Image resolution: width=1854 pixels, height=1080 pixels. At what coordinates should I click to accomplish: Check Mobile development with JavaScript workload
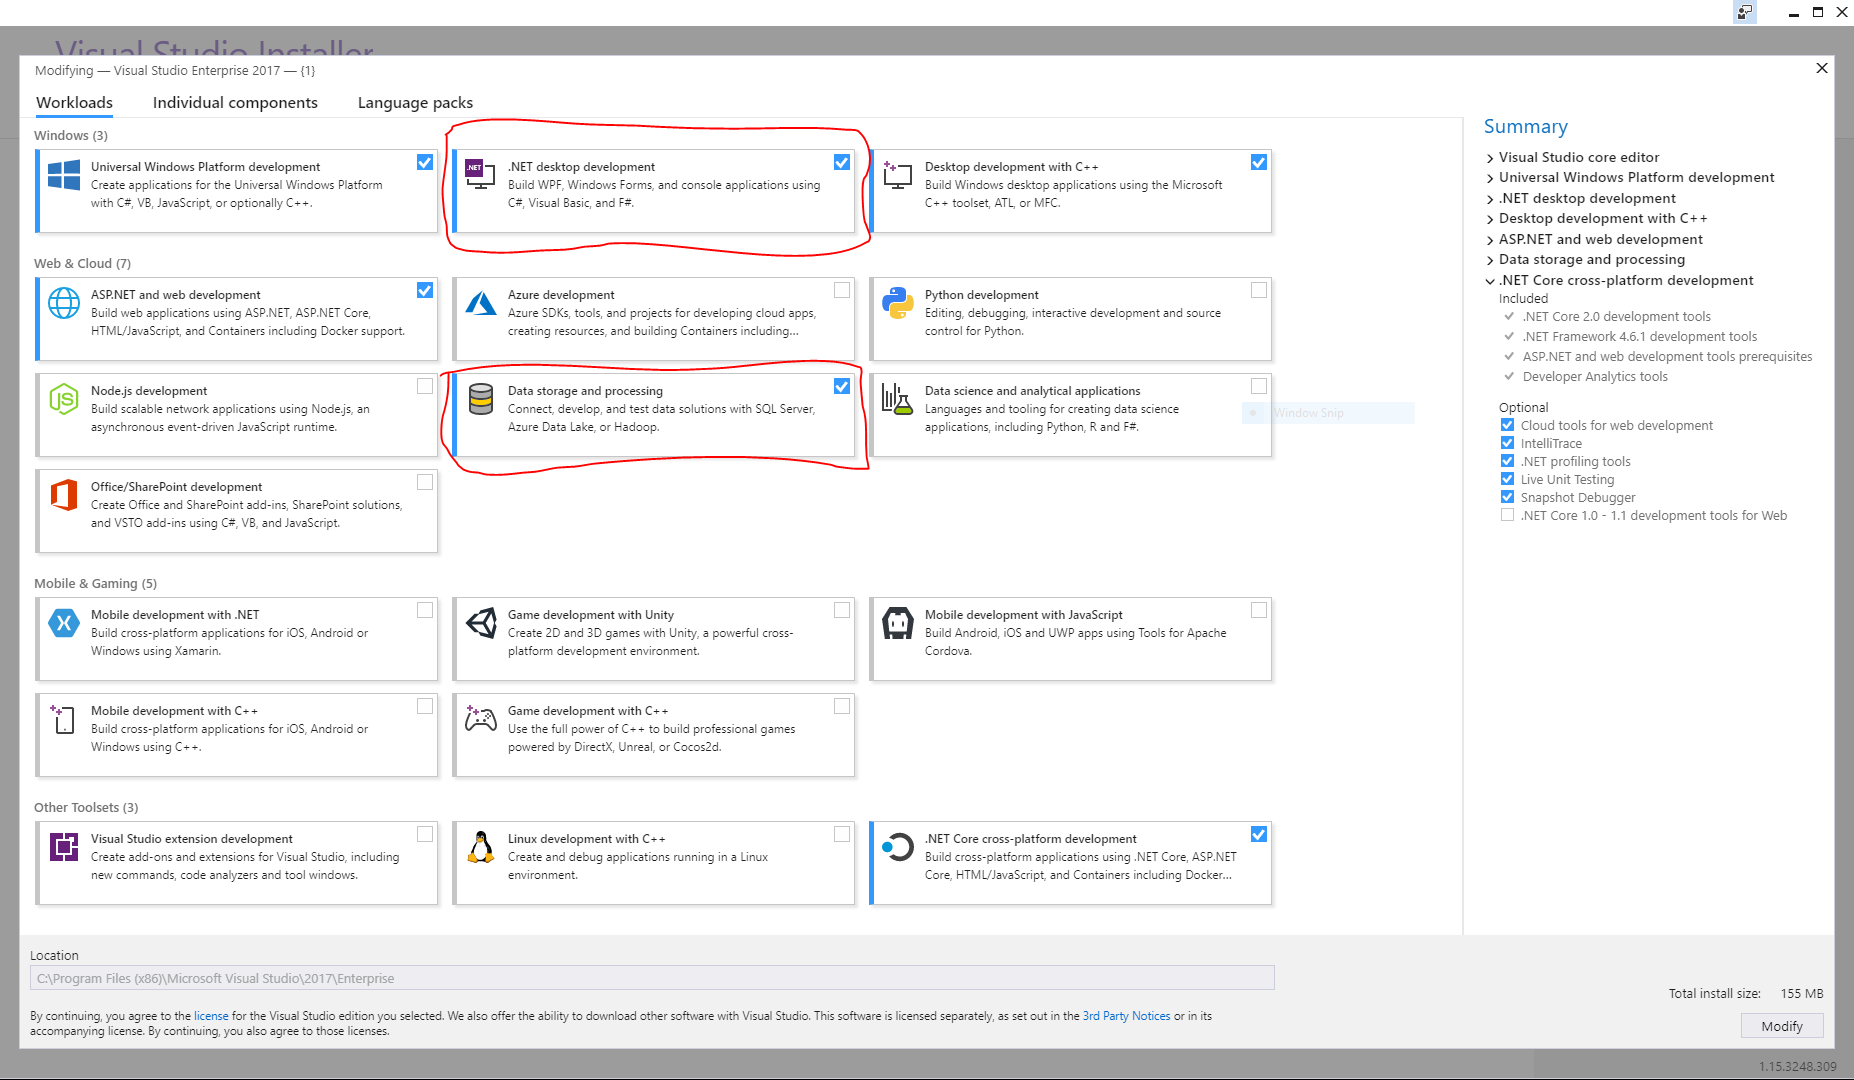click(x=1259, y=610)
